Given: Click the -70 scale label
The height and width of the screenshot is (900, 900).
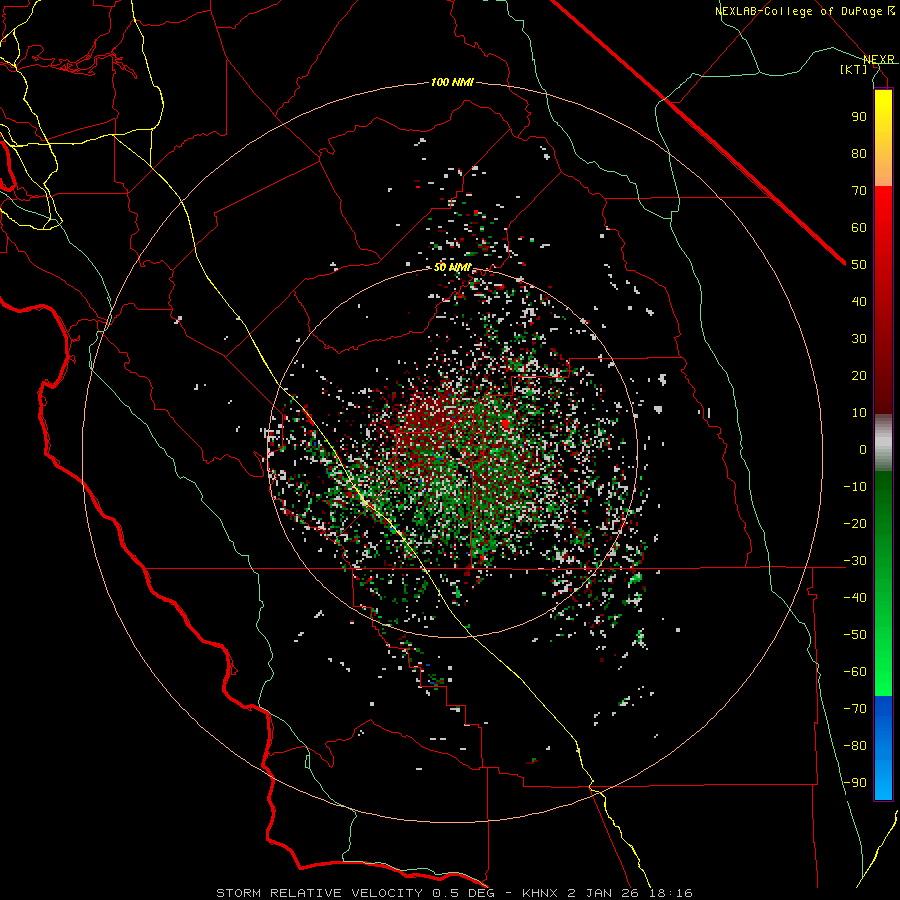Looking at the screenshot, I should point(855,709).
